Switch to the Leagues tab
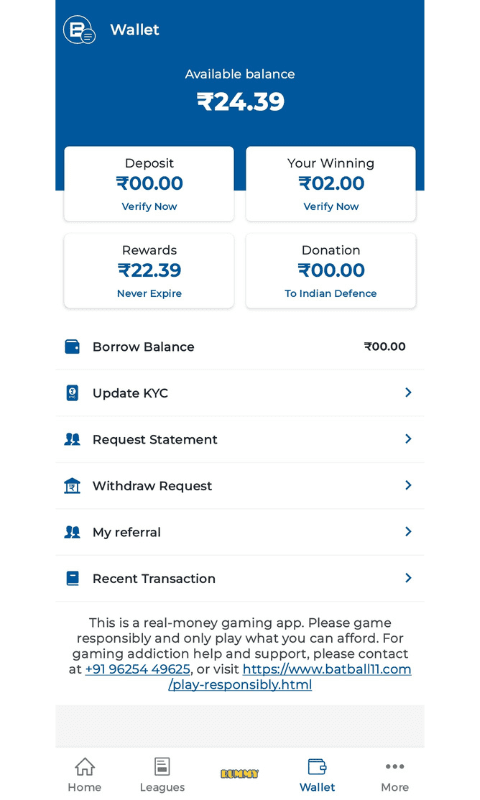 tap(162, 775)
